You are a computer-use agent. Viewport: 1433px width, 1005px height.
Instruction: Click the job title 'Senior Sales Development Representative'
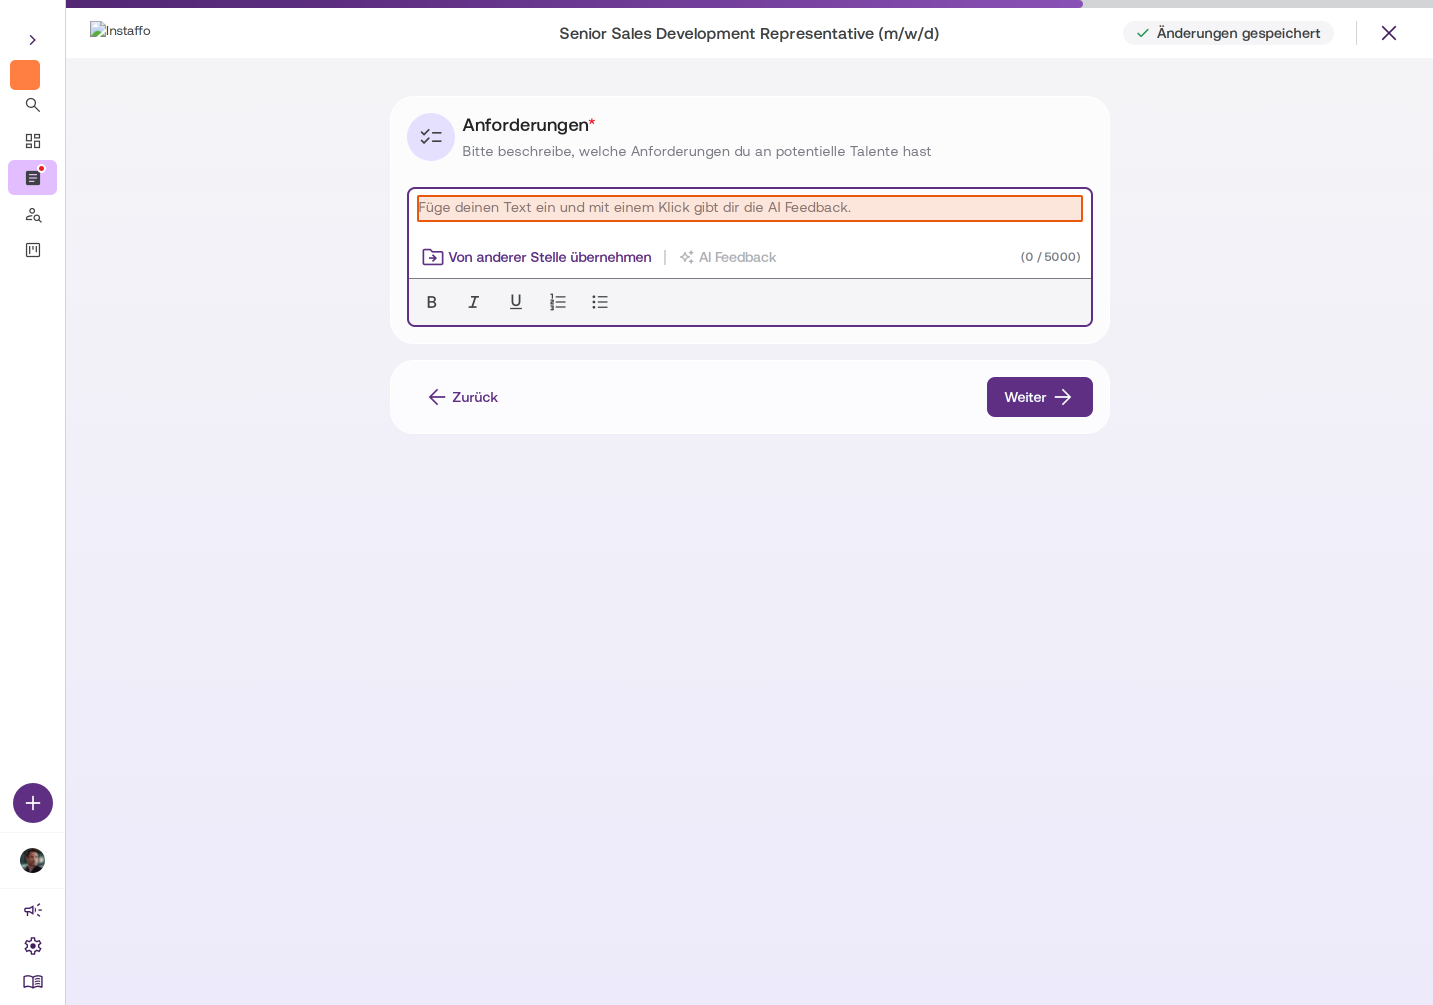749,33
